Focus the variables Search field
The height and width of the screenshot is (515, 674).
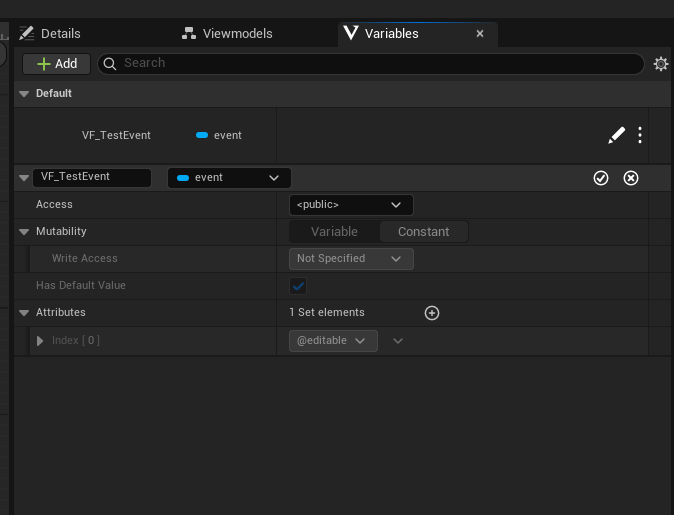[371, 64]
